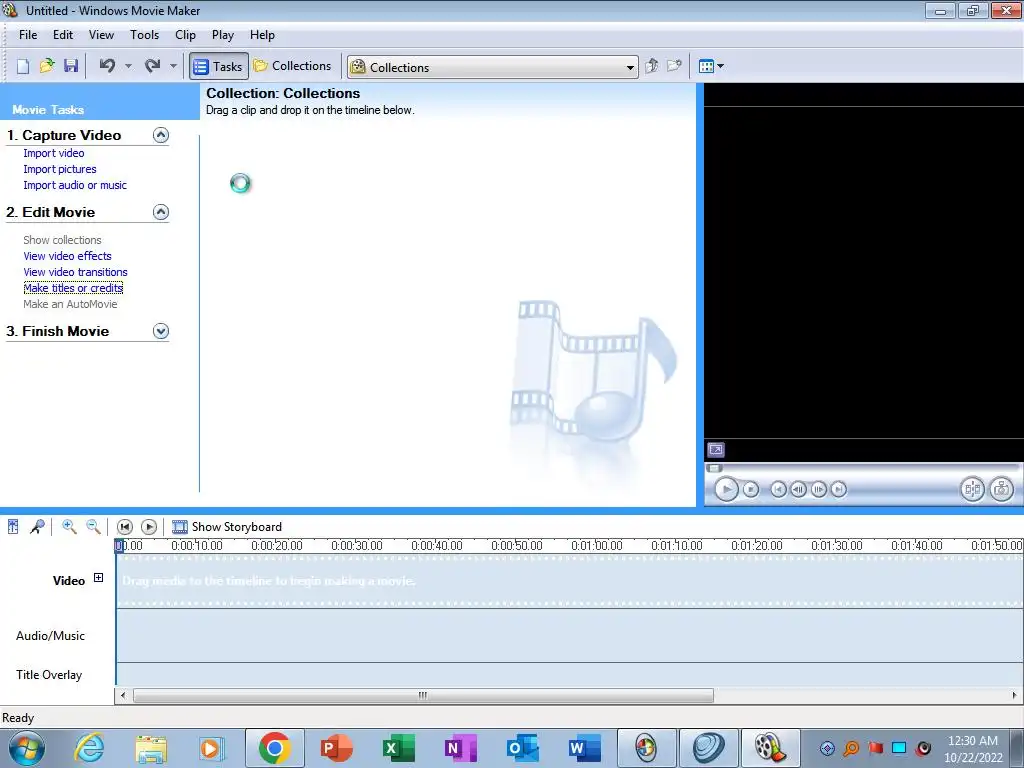Open the Tools menu

(144, 35)
